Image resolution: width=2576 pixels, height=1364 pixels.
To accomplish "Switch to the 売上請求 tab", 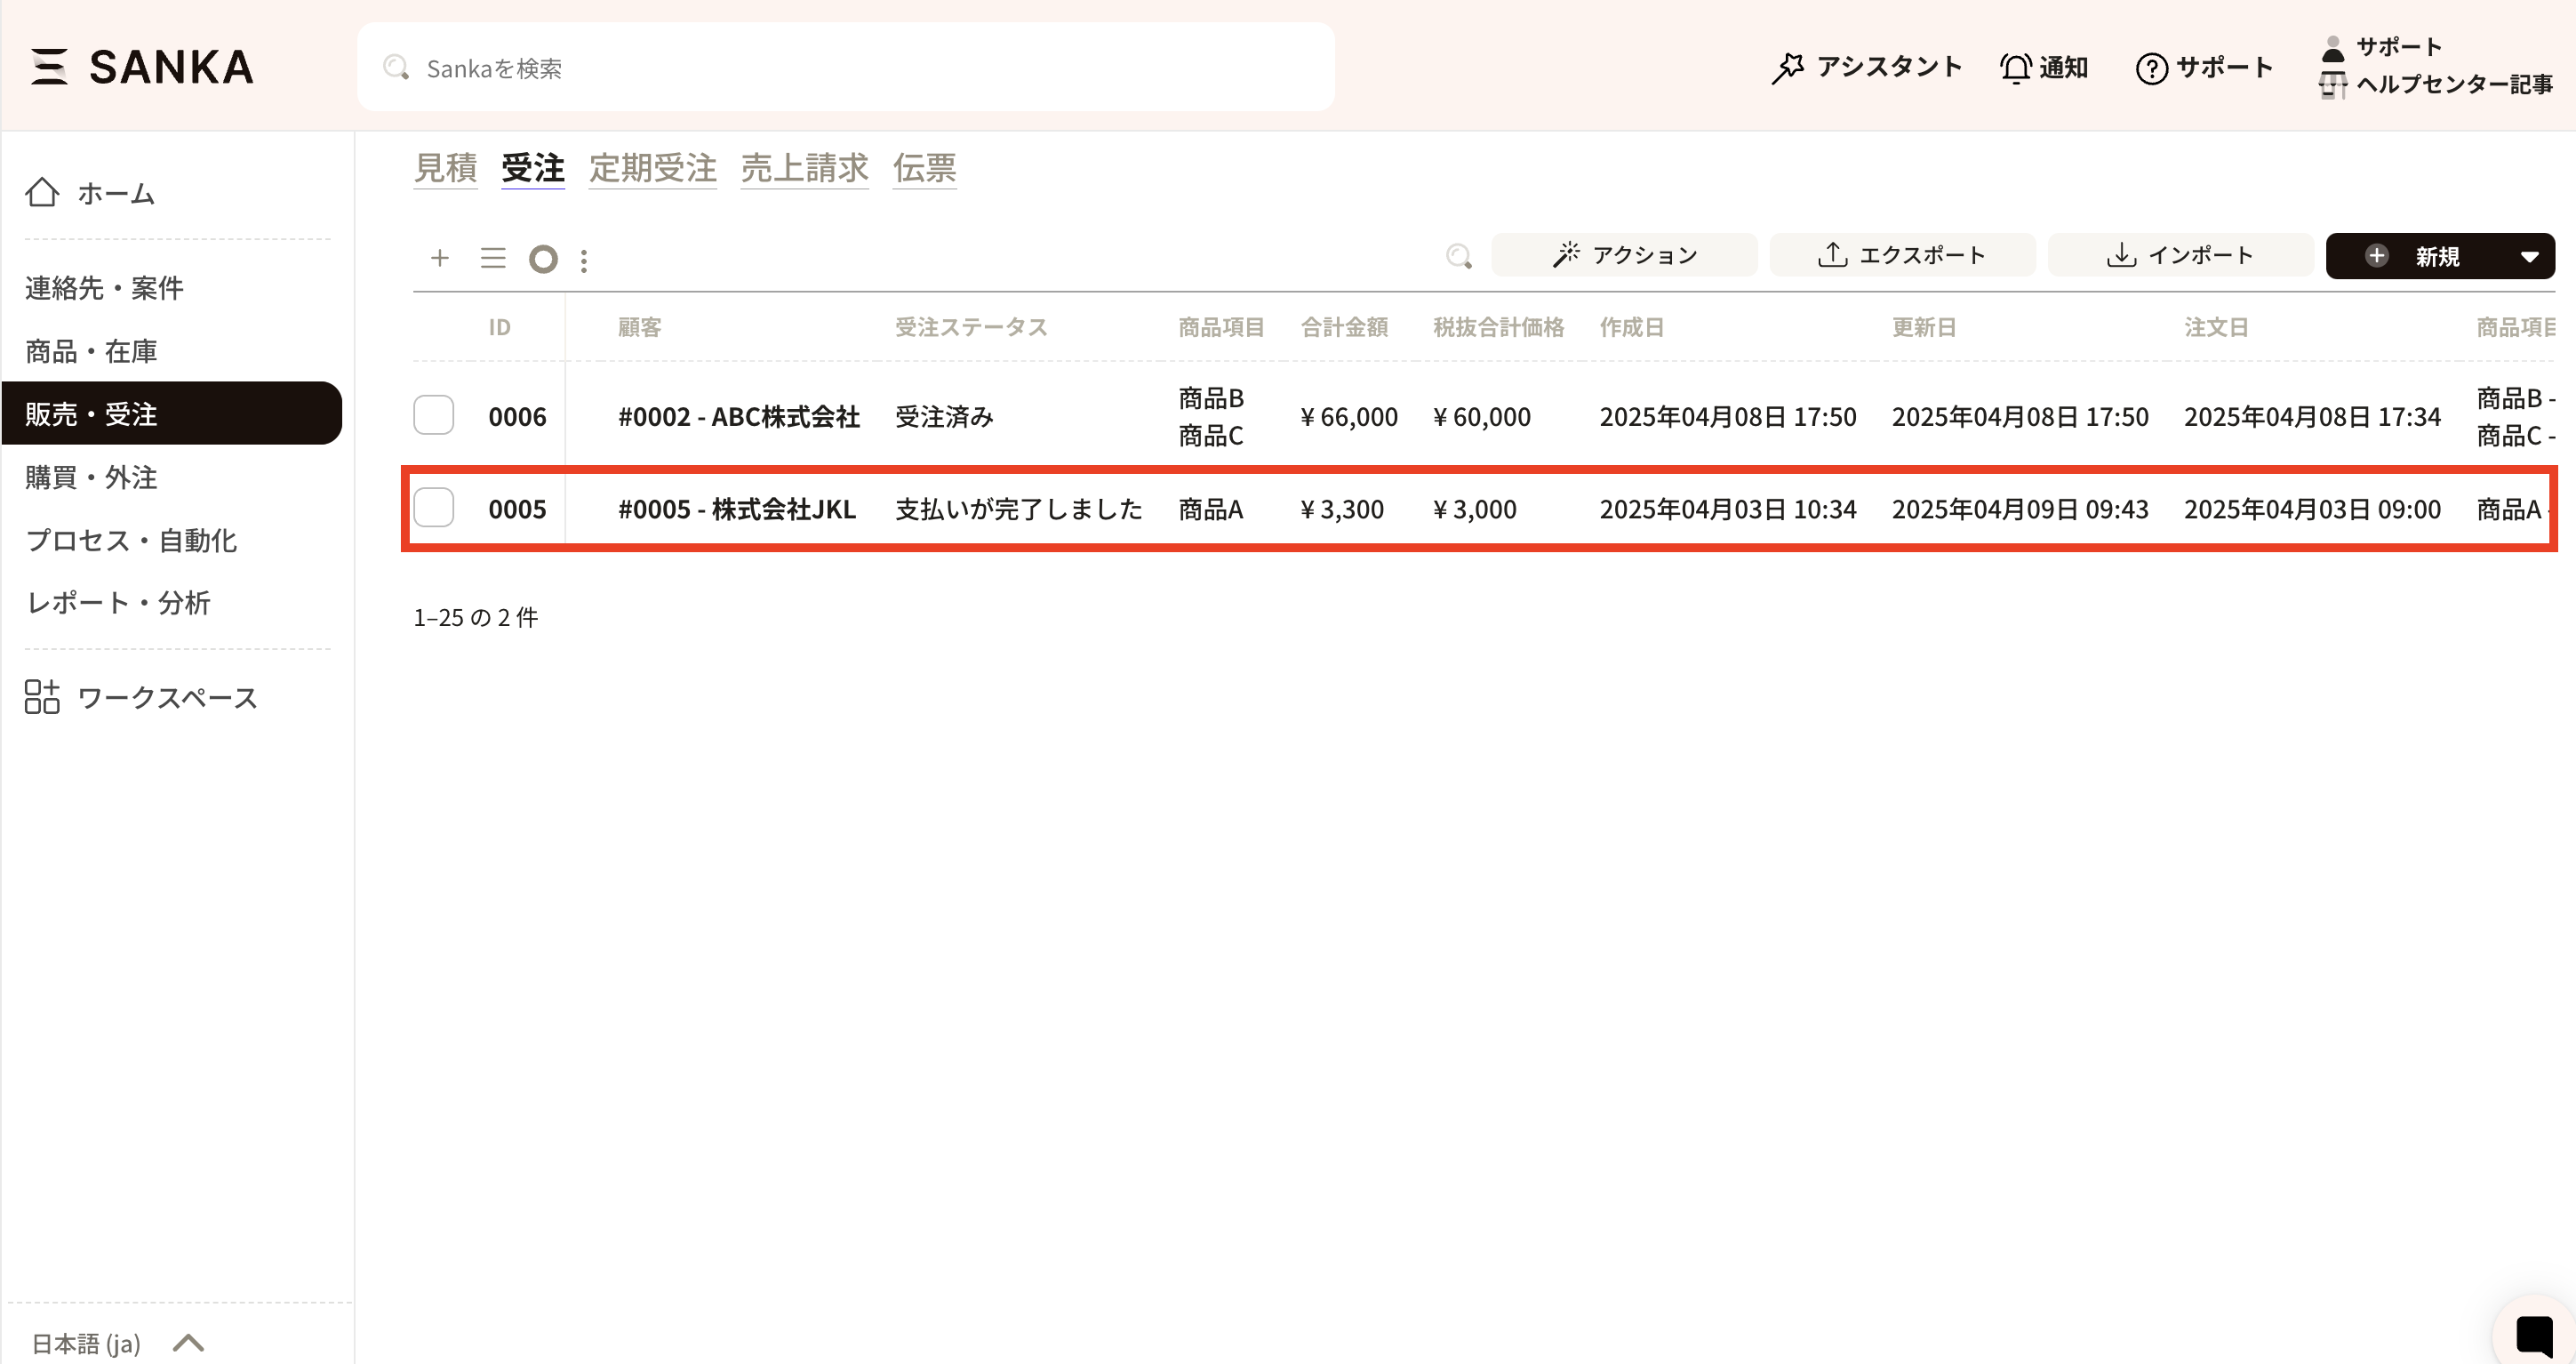I will click(x=804, y=167).
